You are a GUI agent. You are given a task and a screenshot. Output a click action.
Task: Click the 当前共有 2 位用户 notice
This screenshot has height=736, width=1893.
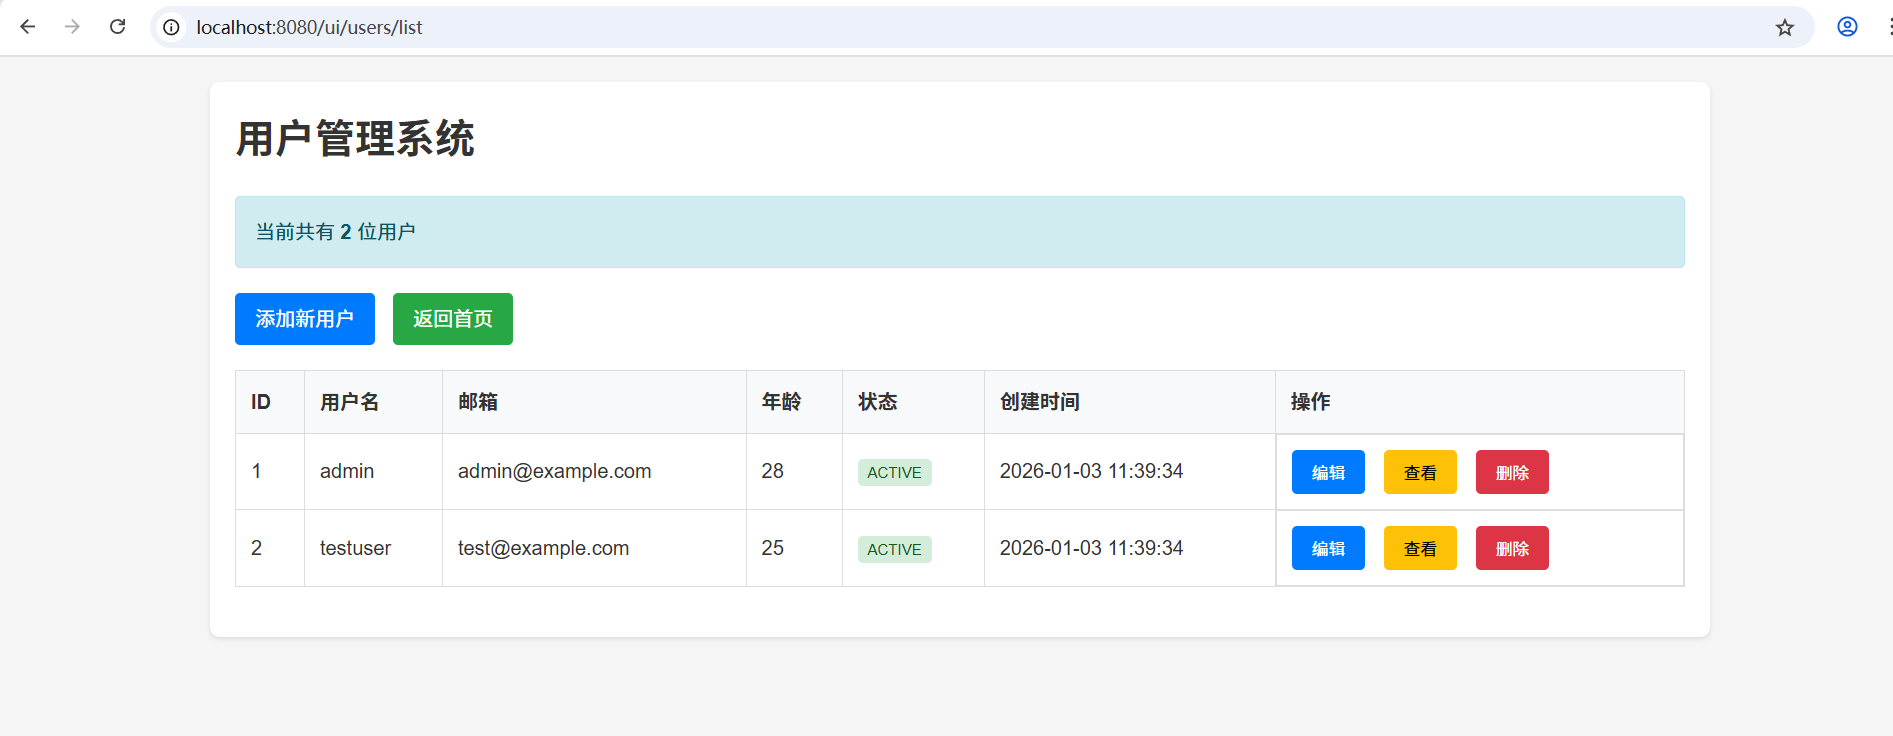coord(960,232)
